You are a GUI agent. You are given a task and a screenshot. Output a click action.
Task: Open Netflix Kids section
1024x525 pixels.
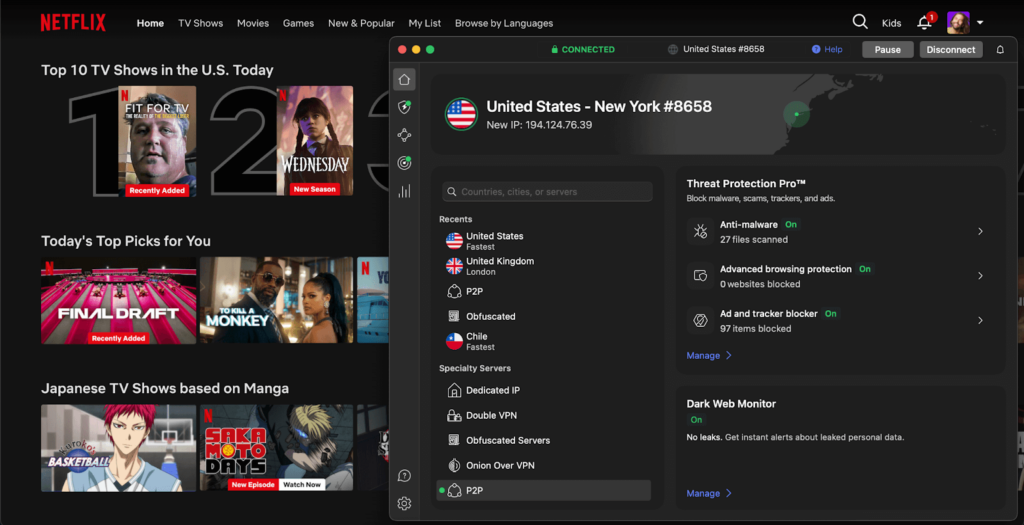(891, 23)
